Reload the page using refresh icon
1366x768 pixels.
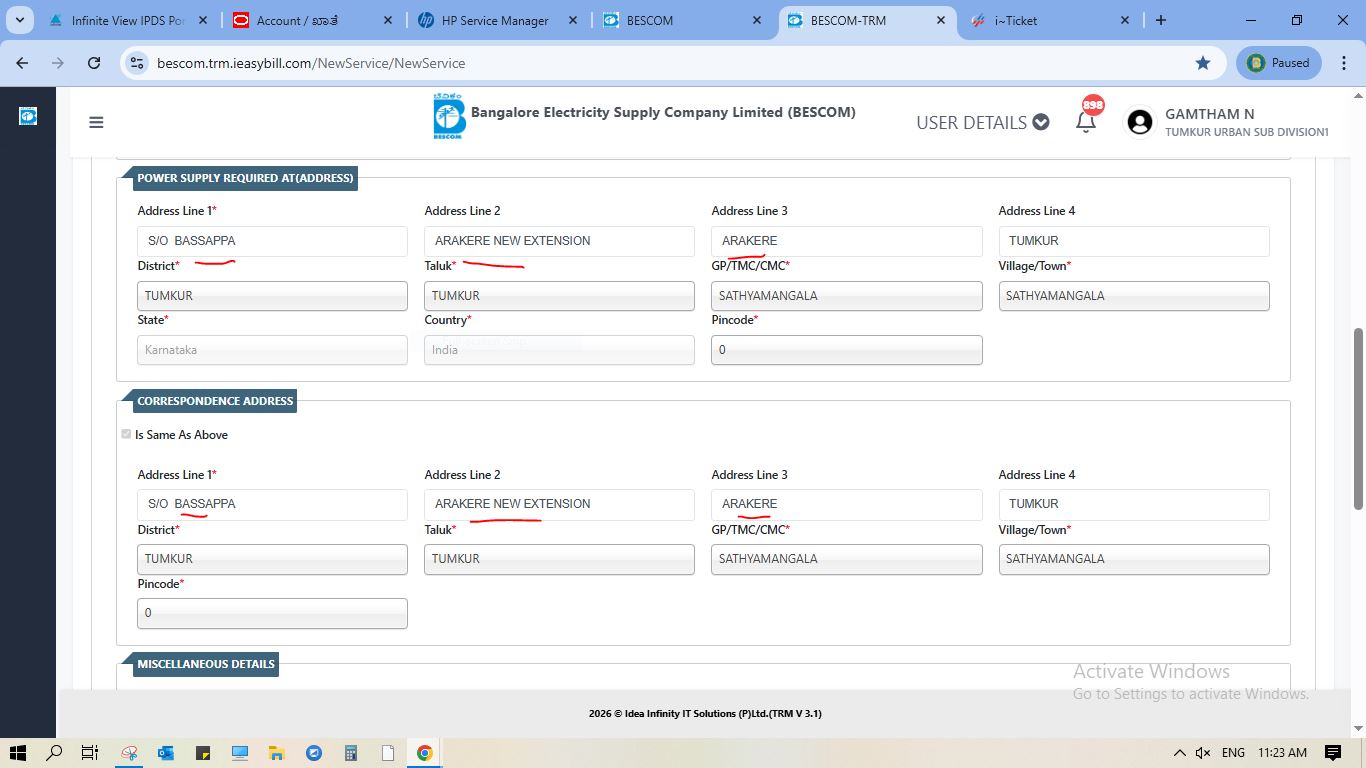point(94,63)
